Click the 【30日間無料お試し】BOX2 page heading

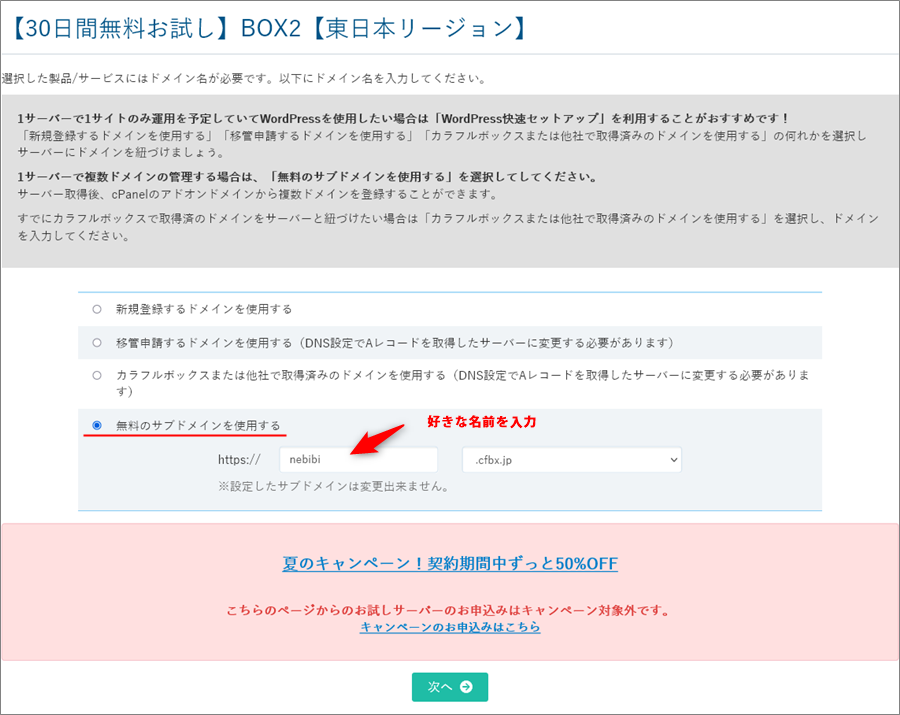click(268, 26)
